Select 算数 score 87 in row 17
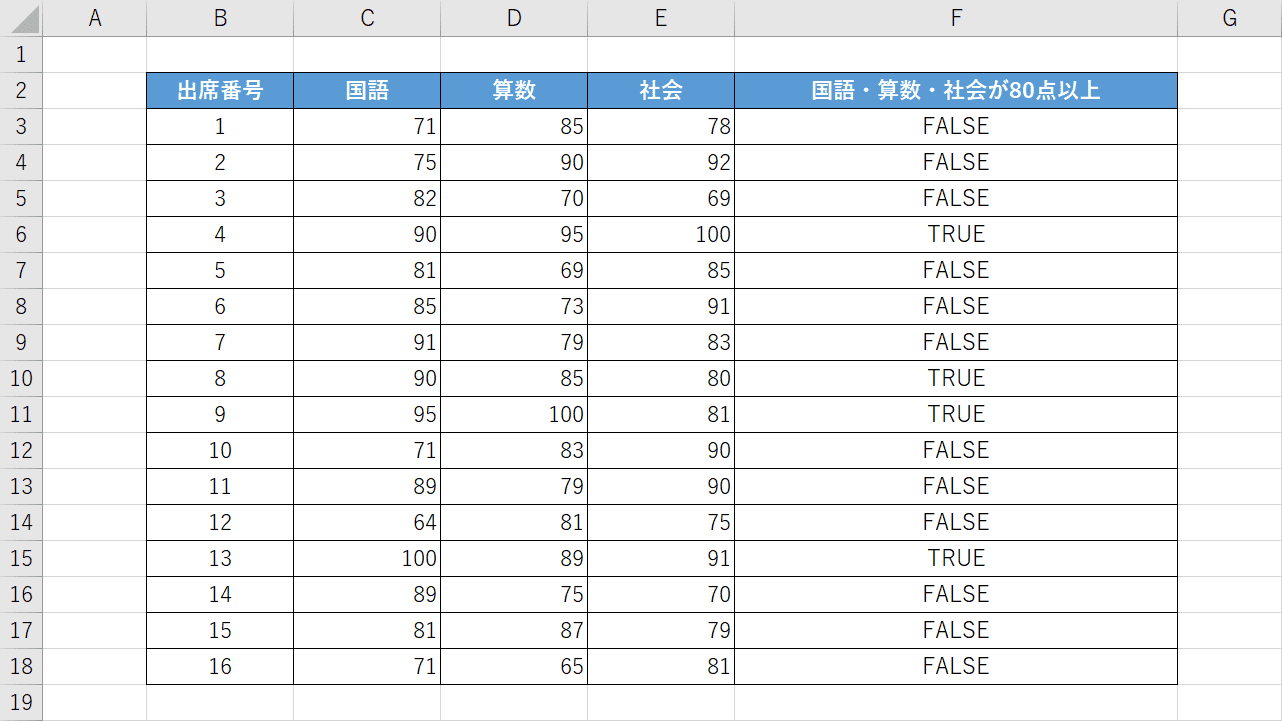This screenshot has height=721, width=1282. 514,630
